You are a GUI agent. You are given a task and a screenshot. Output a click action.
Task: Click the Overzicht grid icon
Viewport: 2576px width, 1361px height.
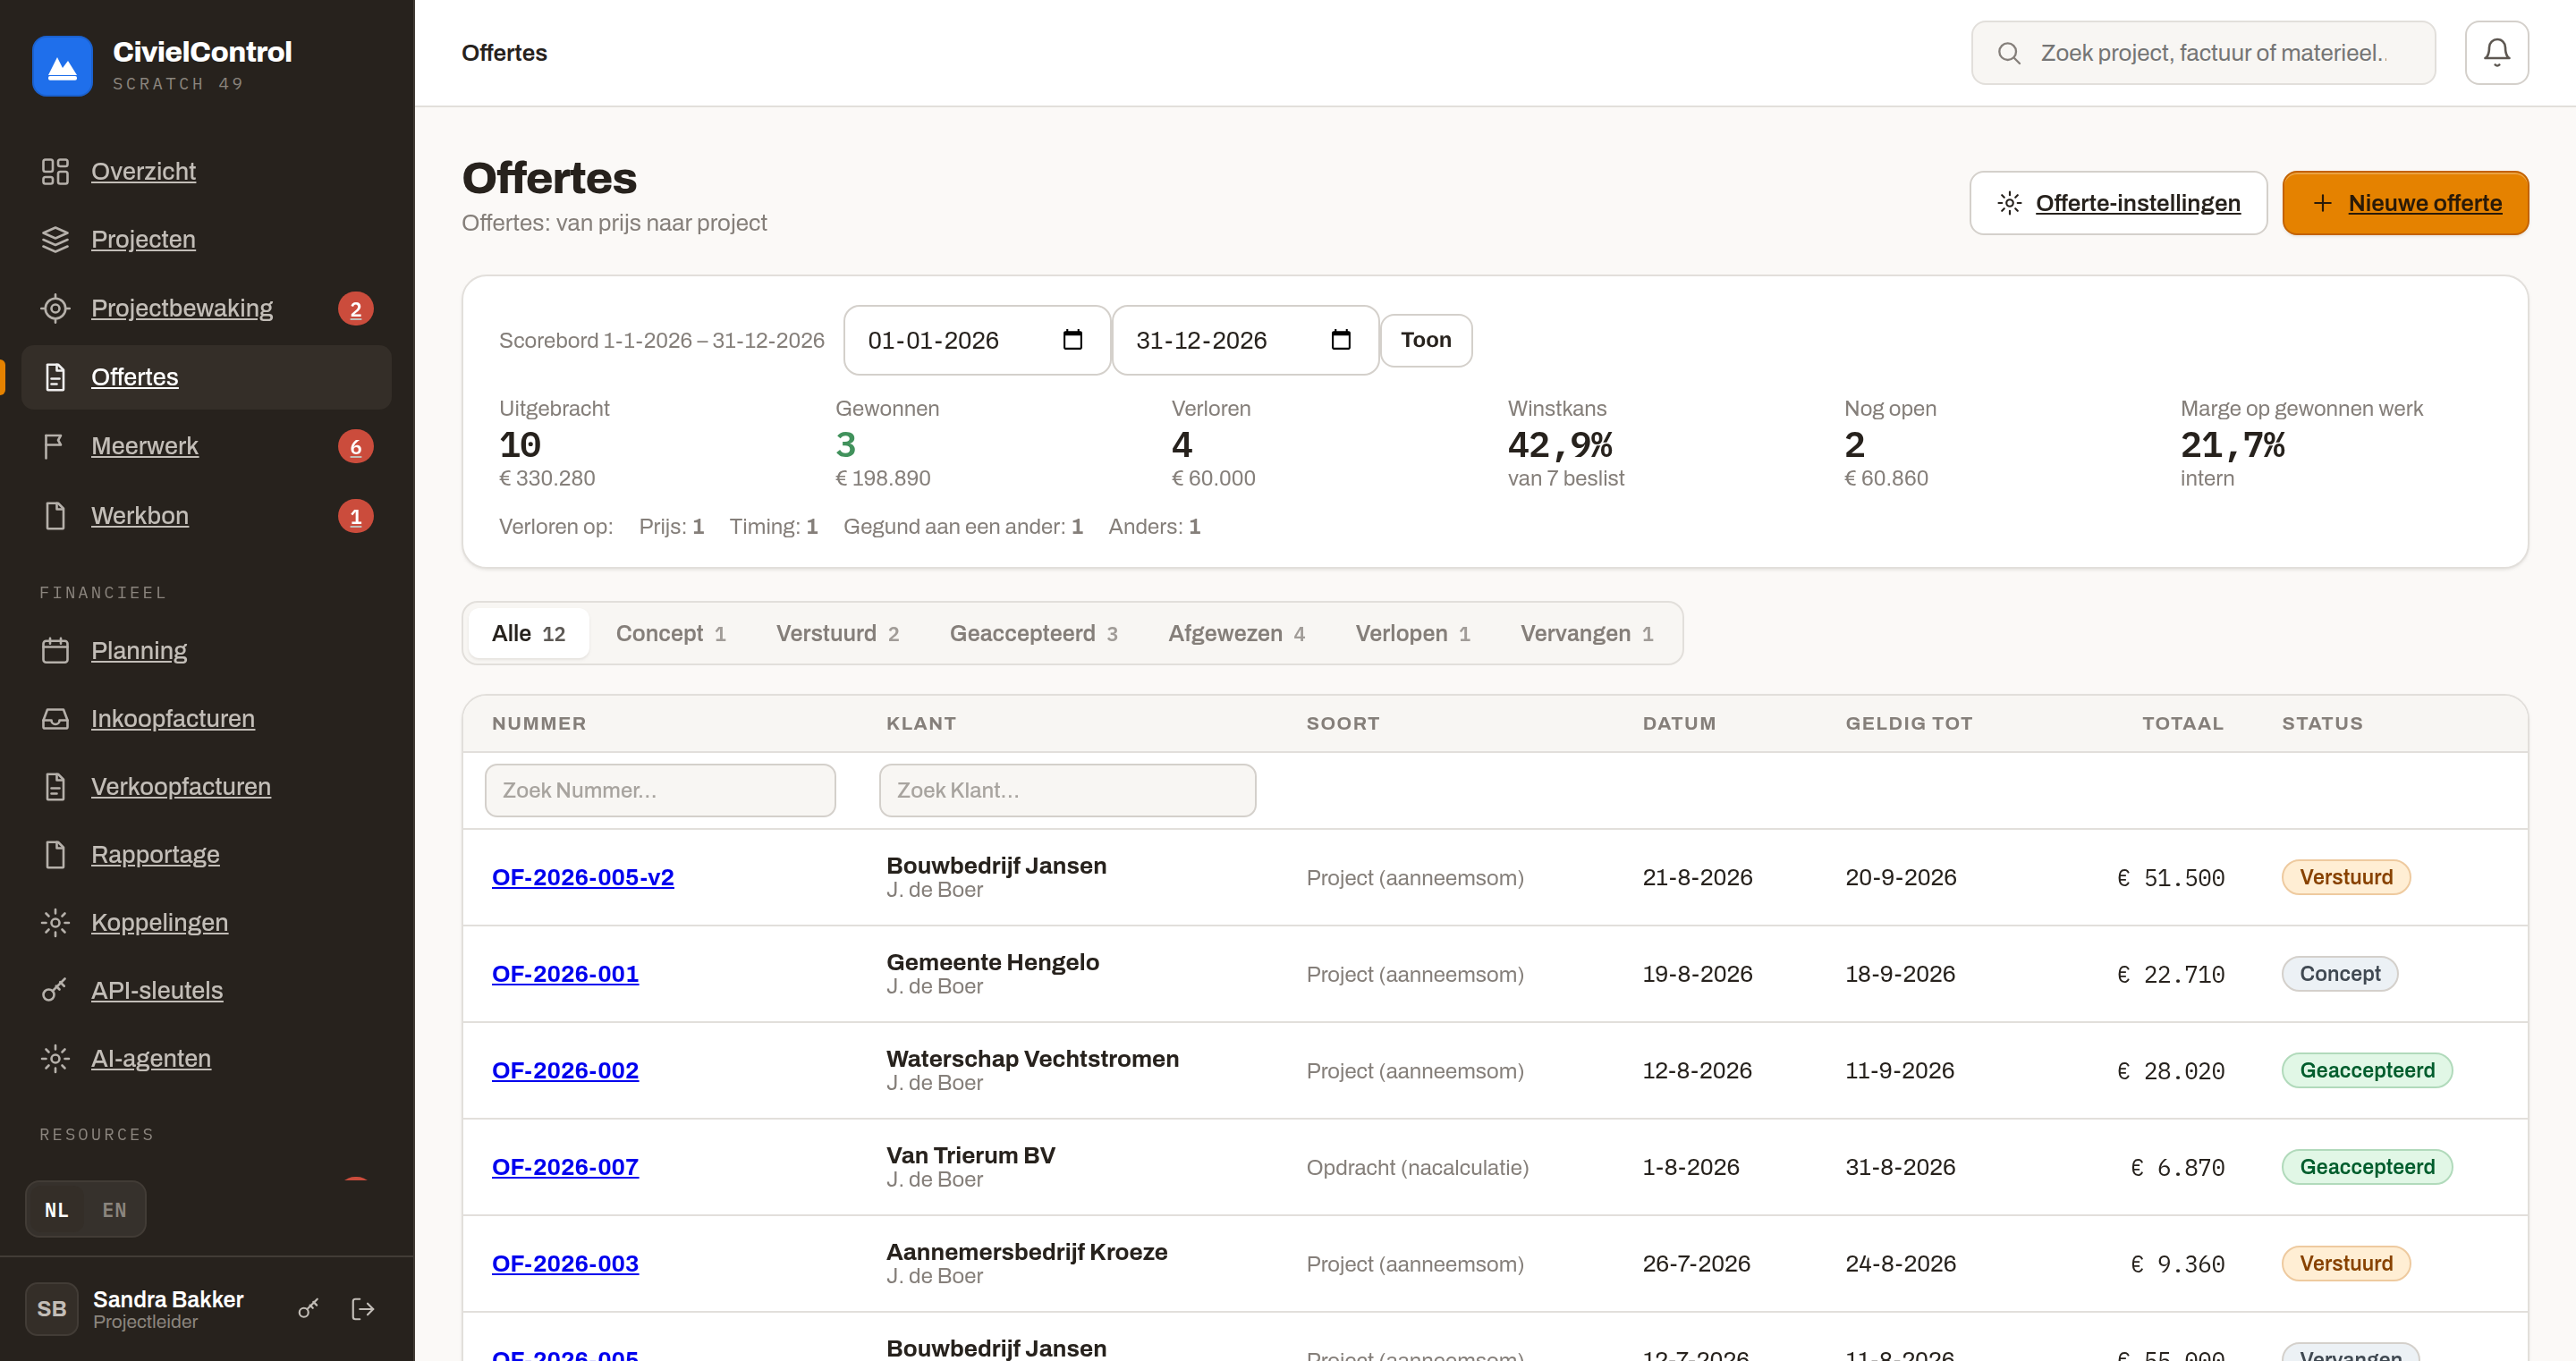(55, 171)
